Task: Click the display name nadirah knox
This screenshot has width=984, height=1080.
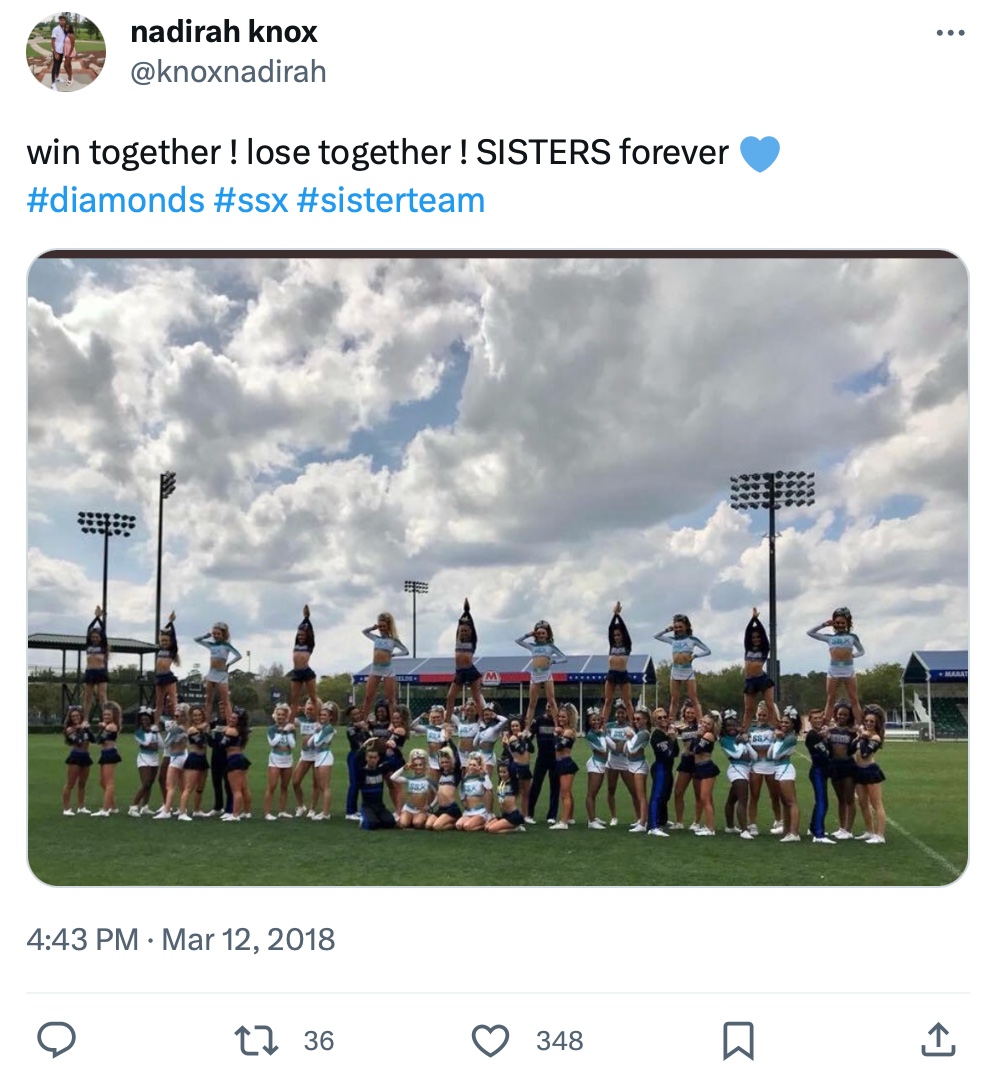Action: pos(224,32)
